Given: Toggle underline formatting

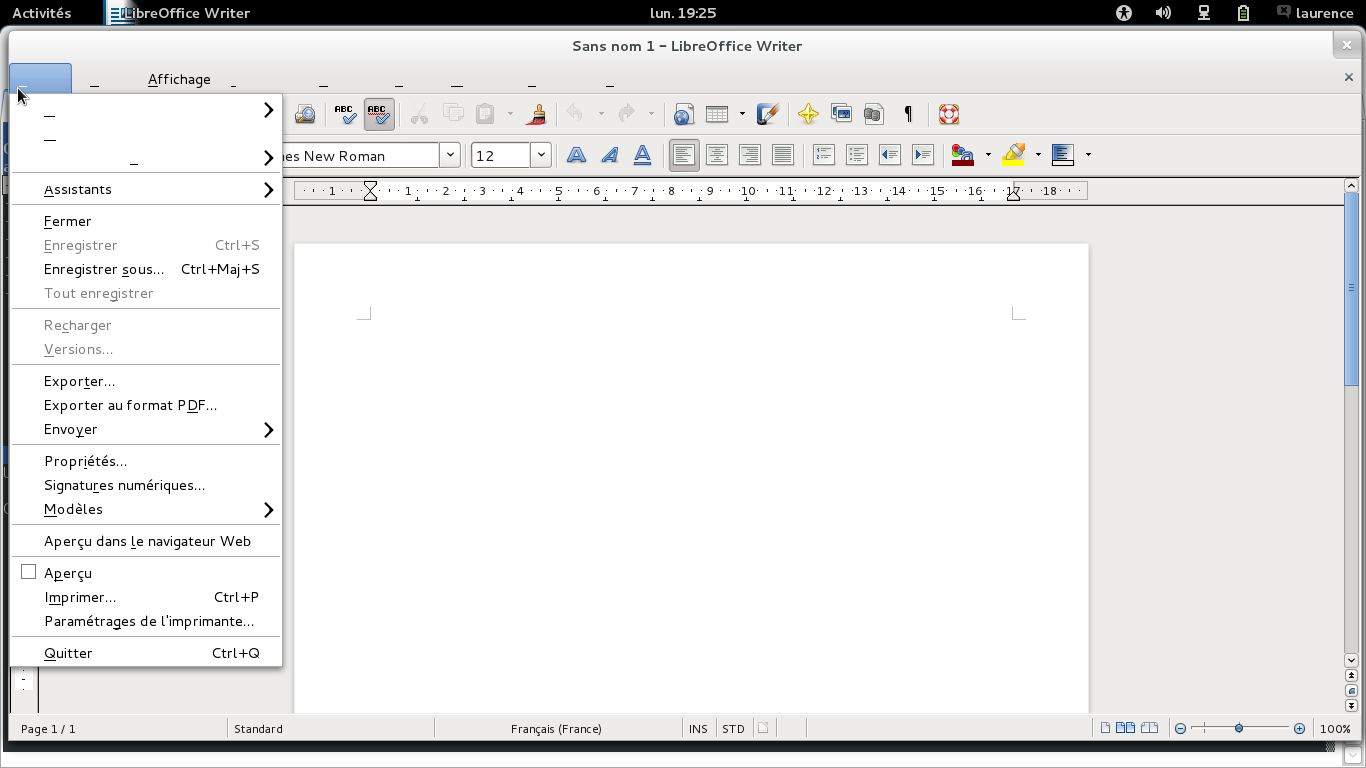Looking at the screenshot, I should point(642,155).
